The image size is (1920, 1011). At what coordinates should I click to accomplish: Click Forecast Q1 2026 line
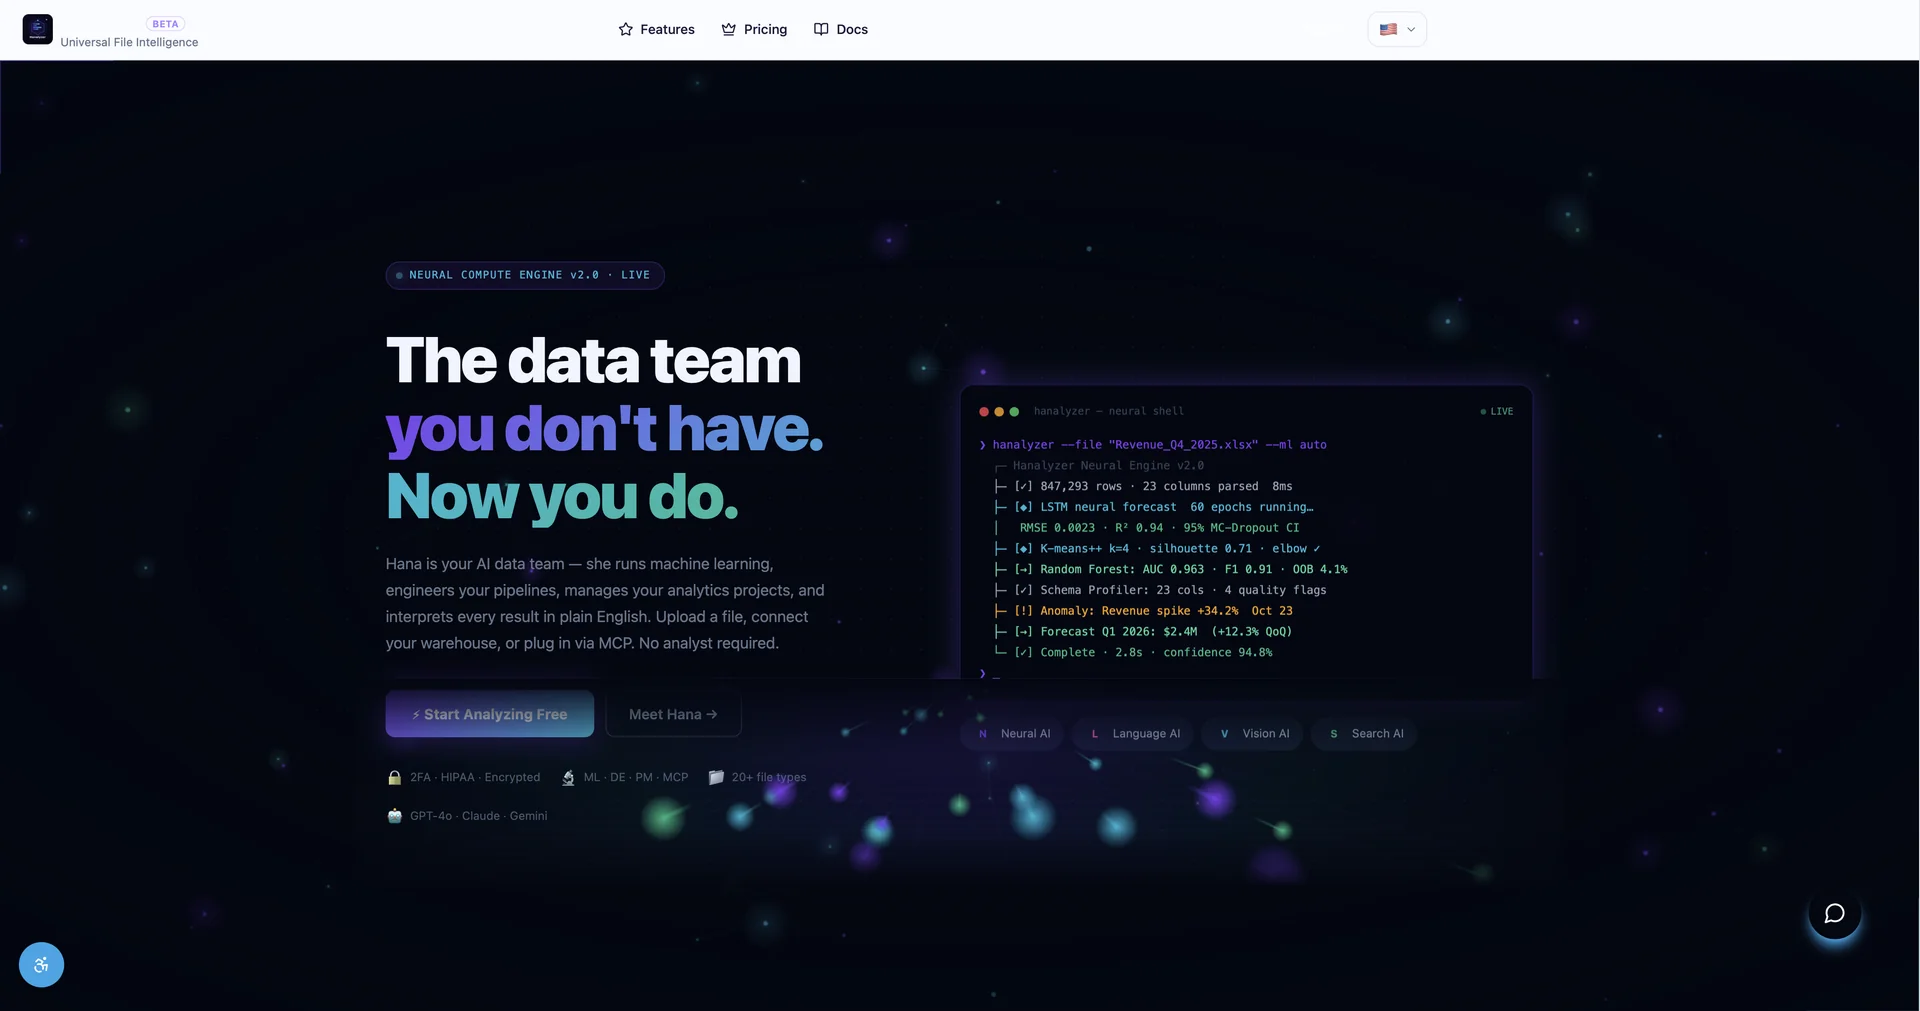[x=1144, y=632]
